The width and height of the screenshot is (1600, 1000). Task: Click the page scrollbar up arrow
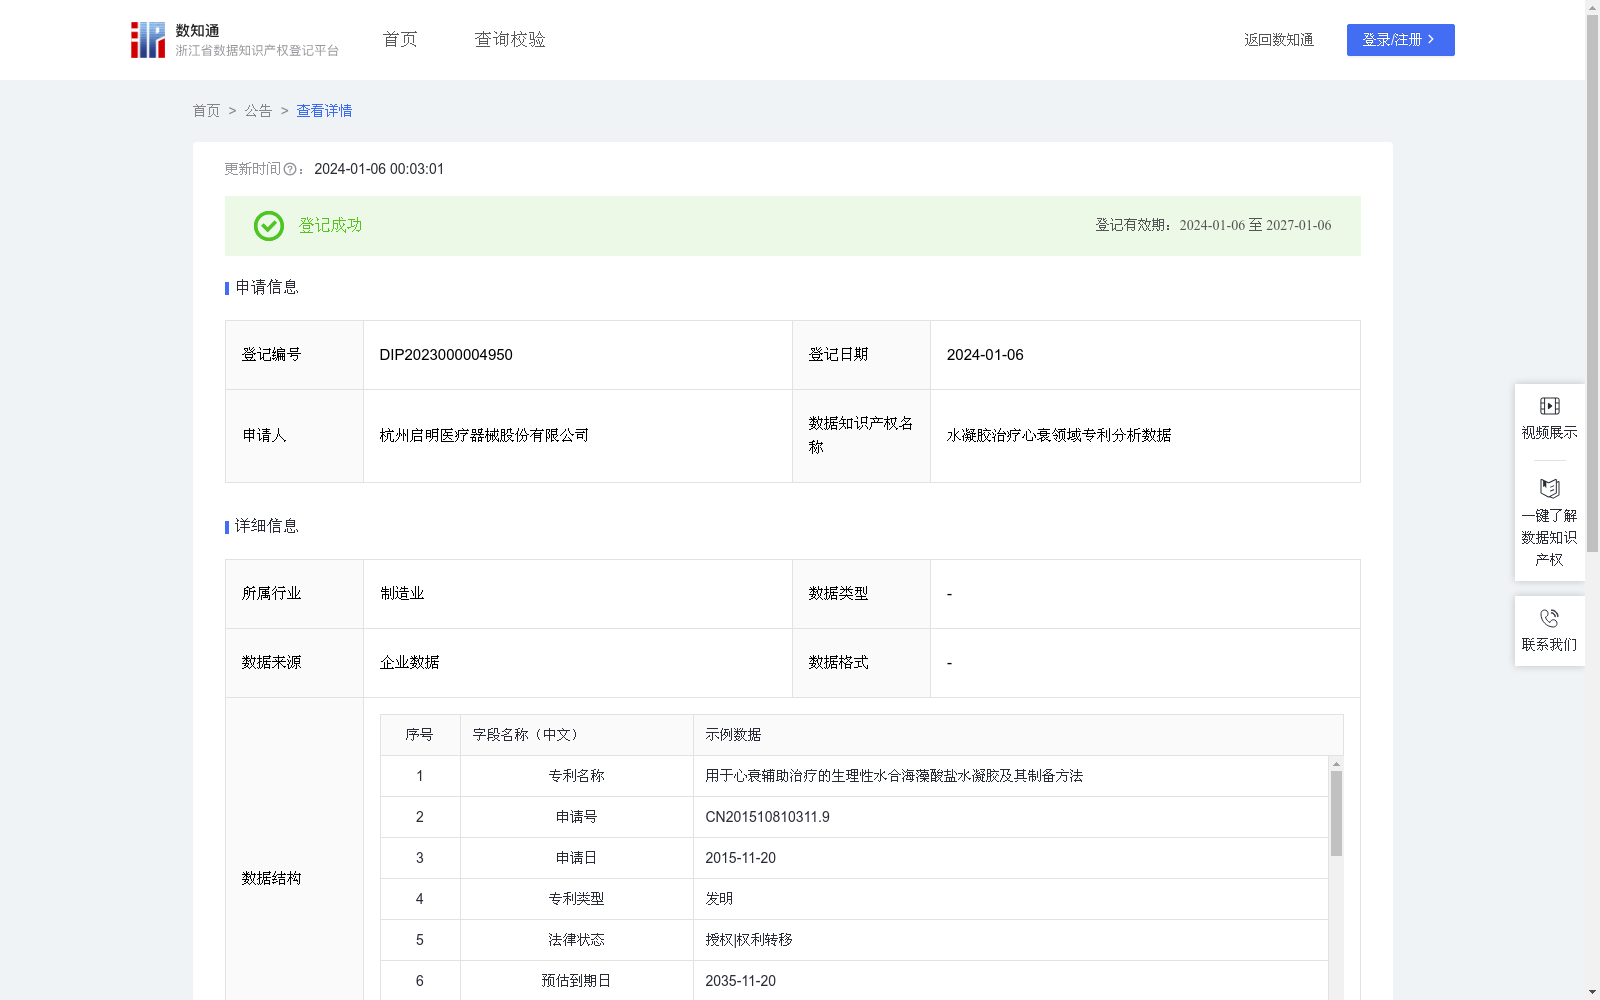coord(1592,7)
